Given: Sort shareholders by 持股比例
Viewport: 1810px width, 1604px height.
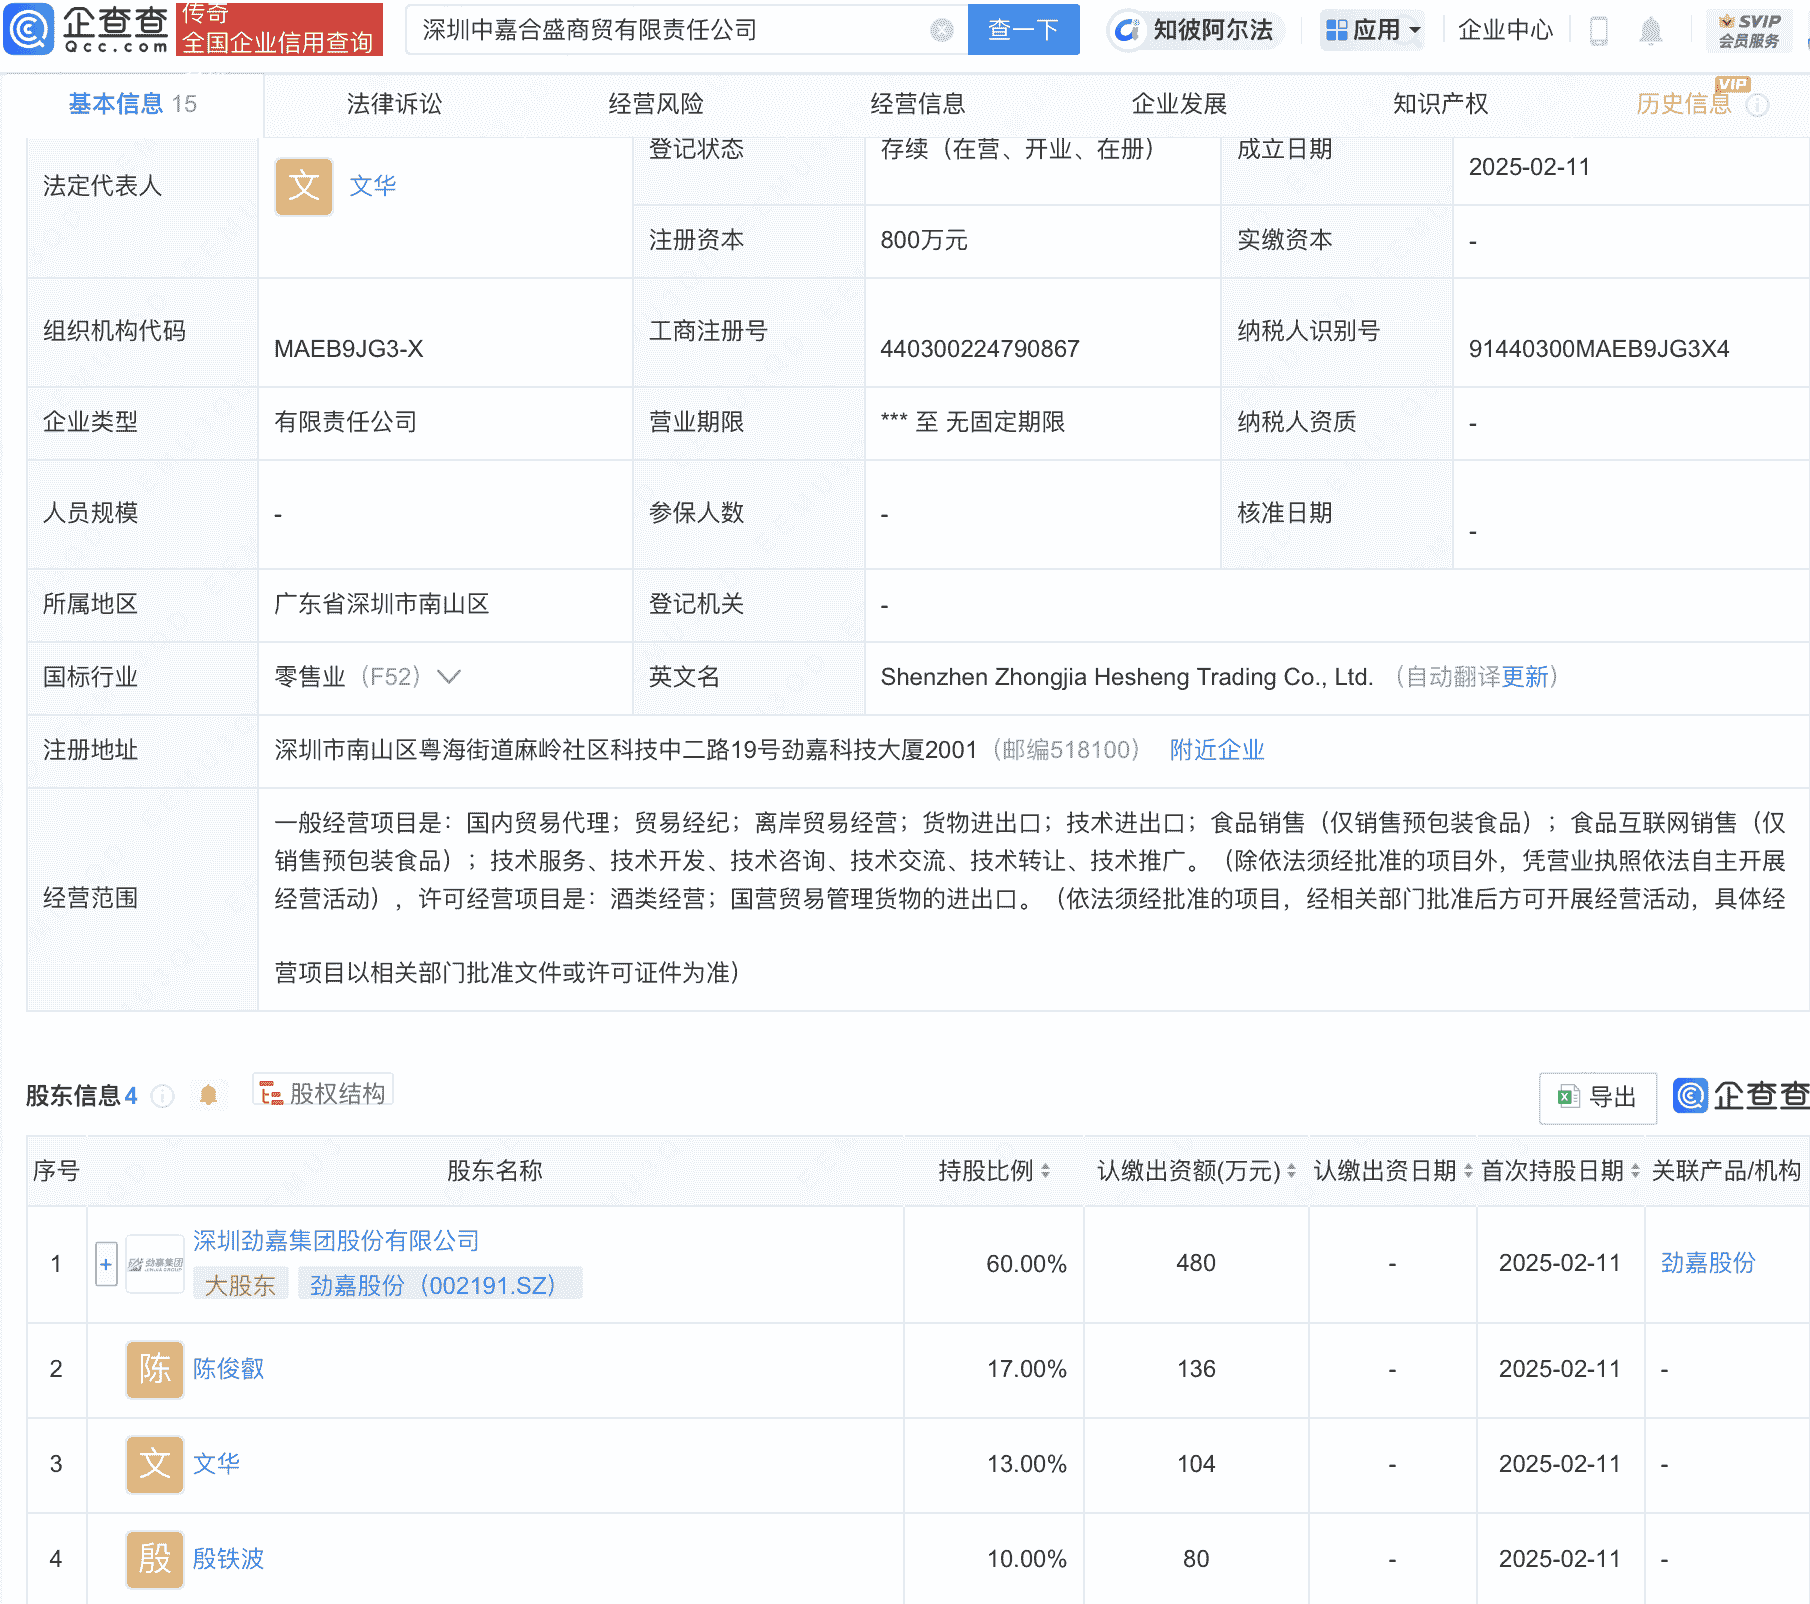Looking at the screenshot, I should (x=1045, y=1171).
